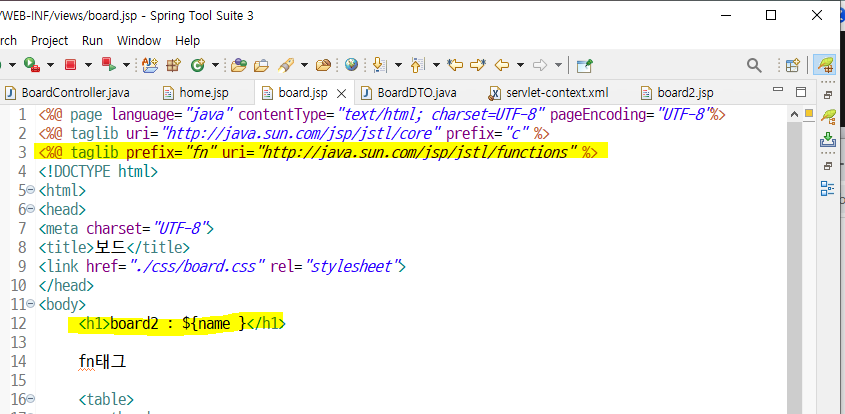Open the flashlight Search dropdown arrow
The image size is (845, 414).
[x=304, y=65]
